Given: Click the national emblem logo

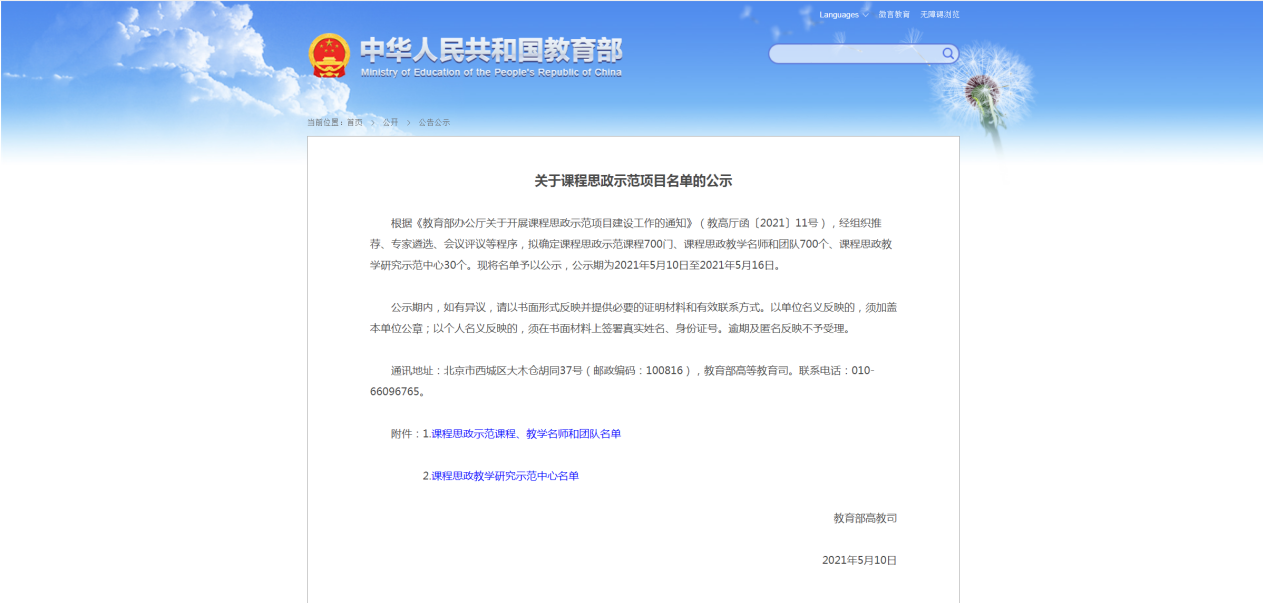Looking at the screenshot, I should [x=329, y=55].
